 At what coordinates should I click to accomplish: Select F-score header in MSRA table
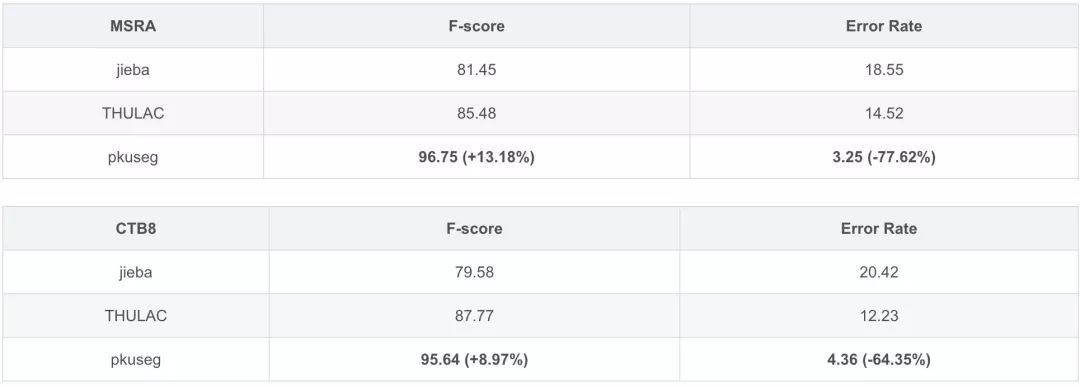click(x=477, y=26)
